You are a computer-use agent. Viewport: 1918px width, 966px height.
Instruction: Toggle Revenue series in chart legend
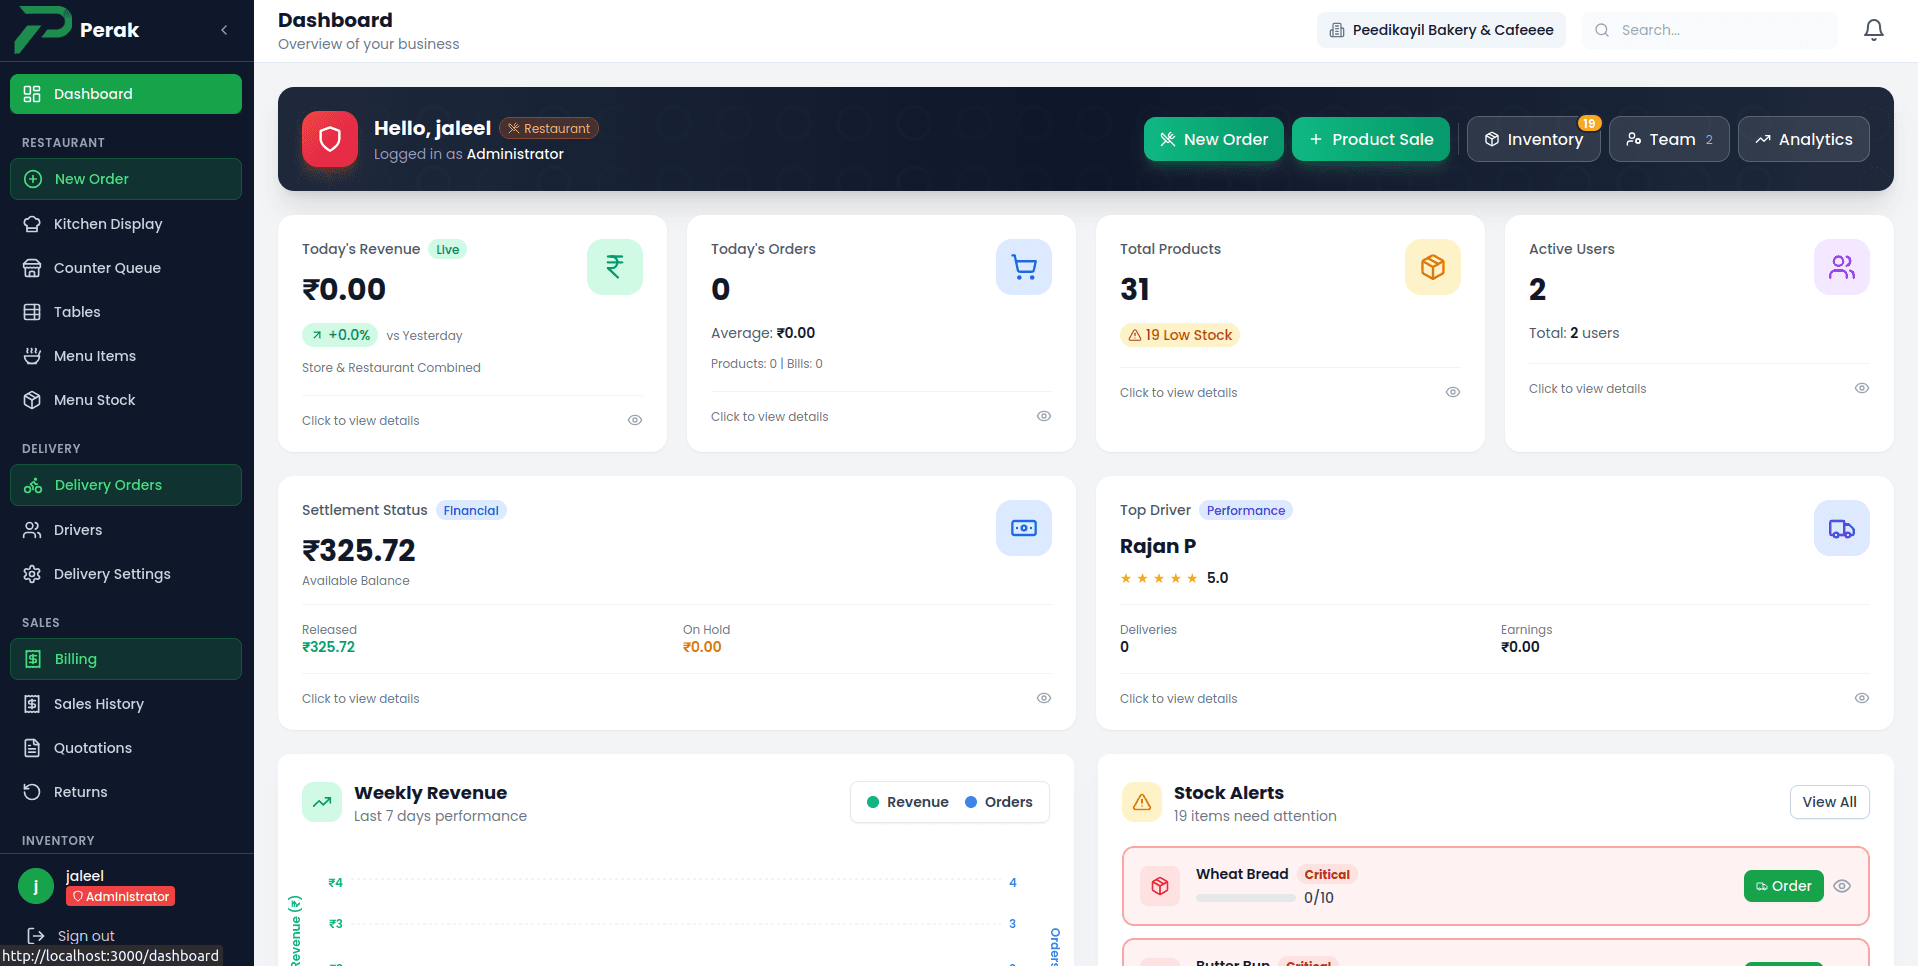click(907, 802)
